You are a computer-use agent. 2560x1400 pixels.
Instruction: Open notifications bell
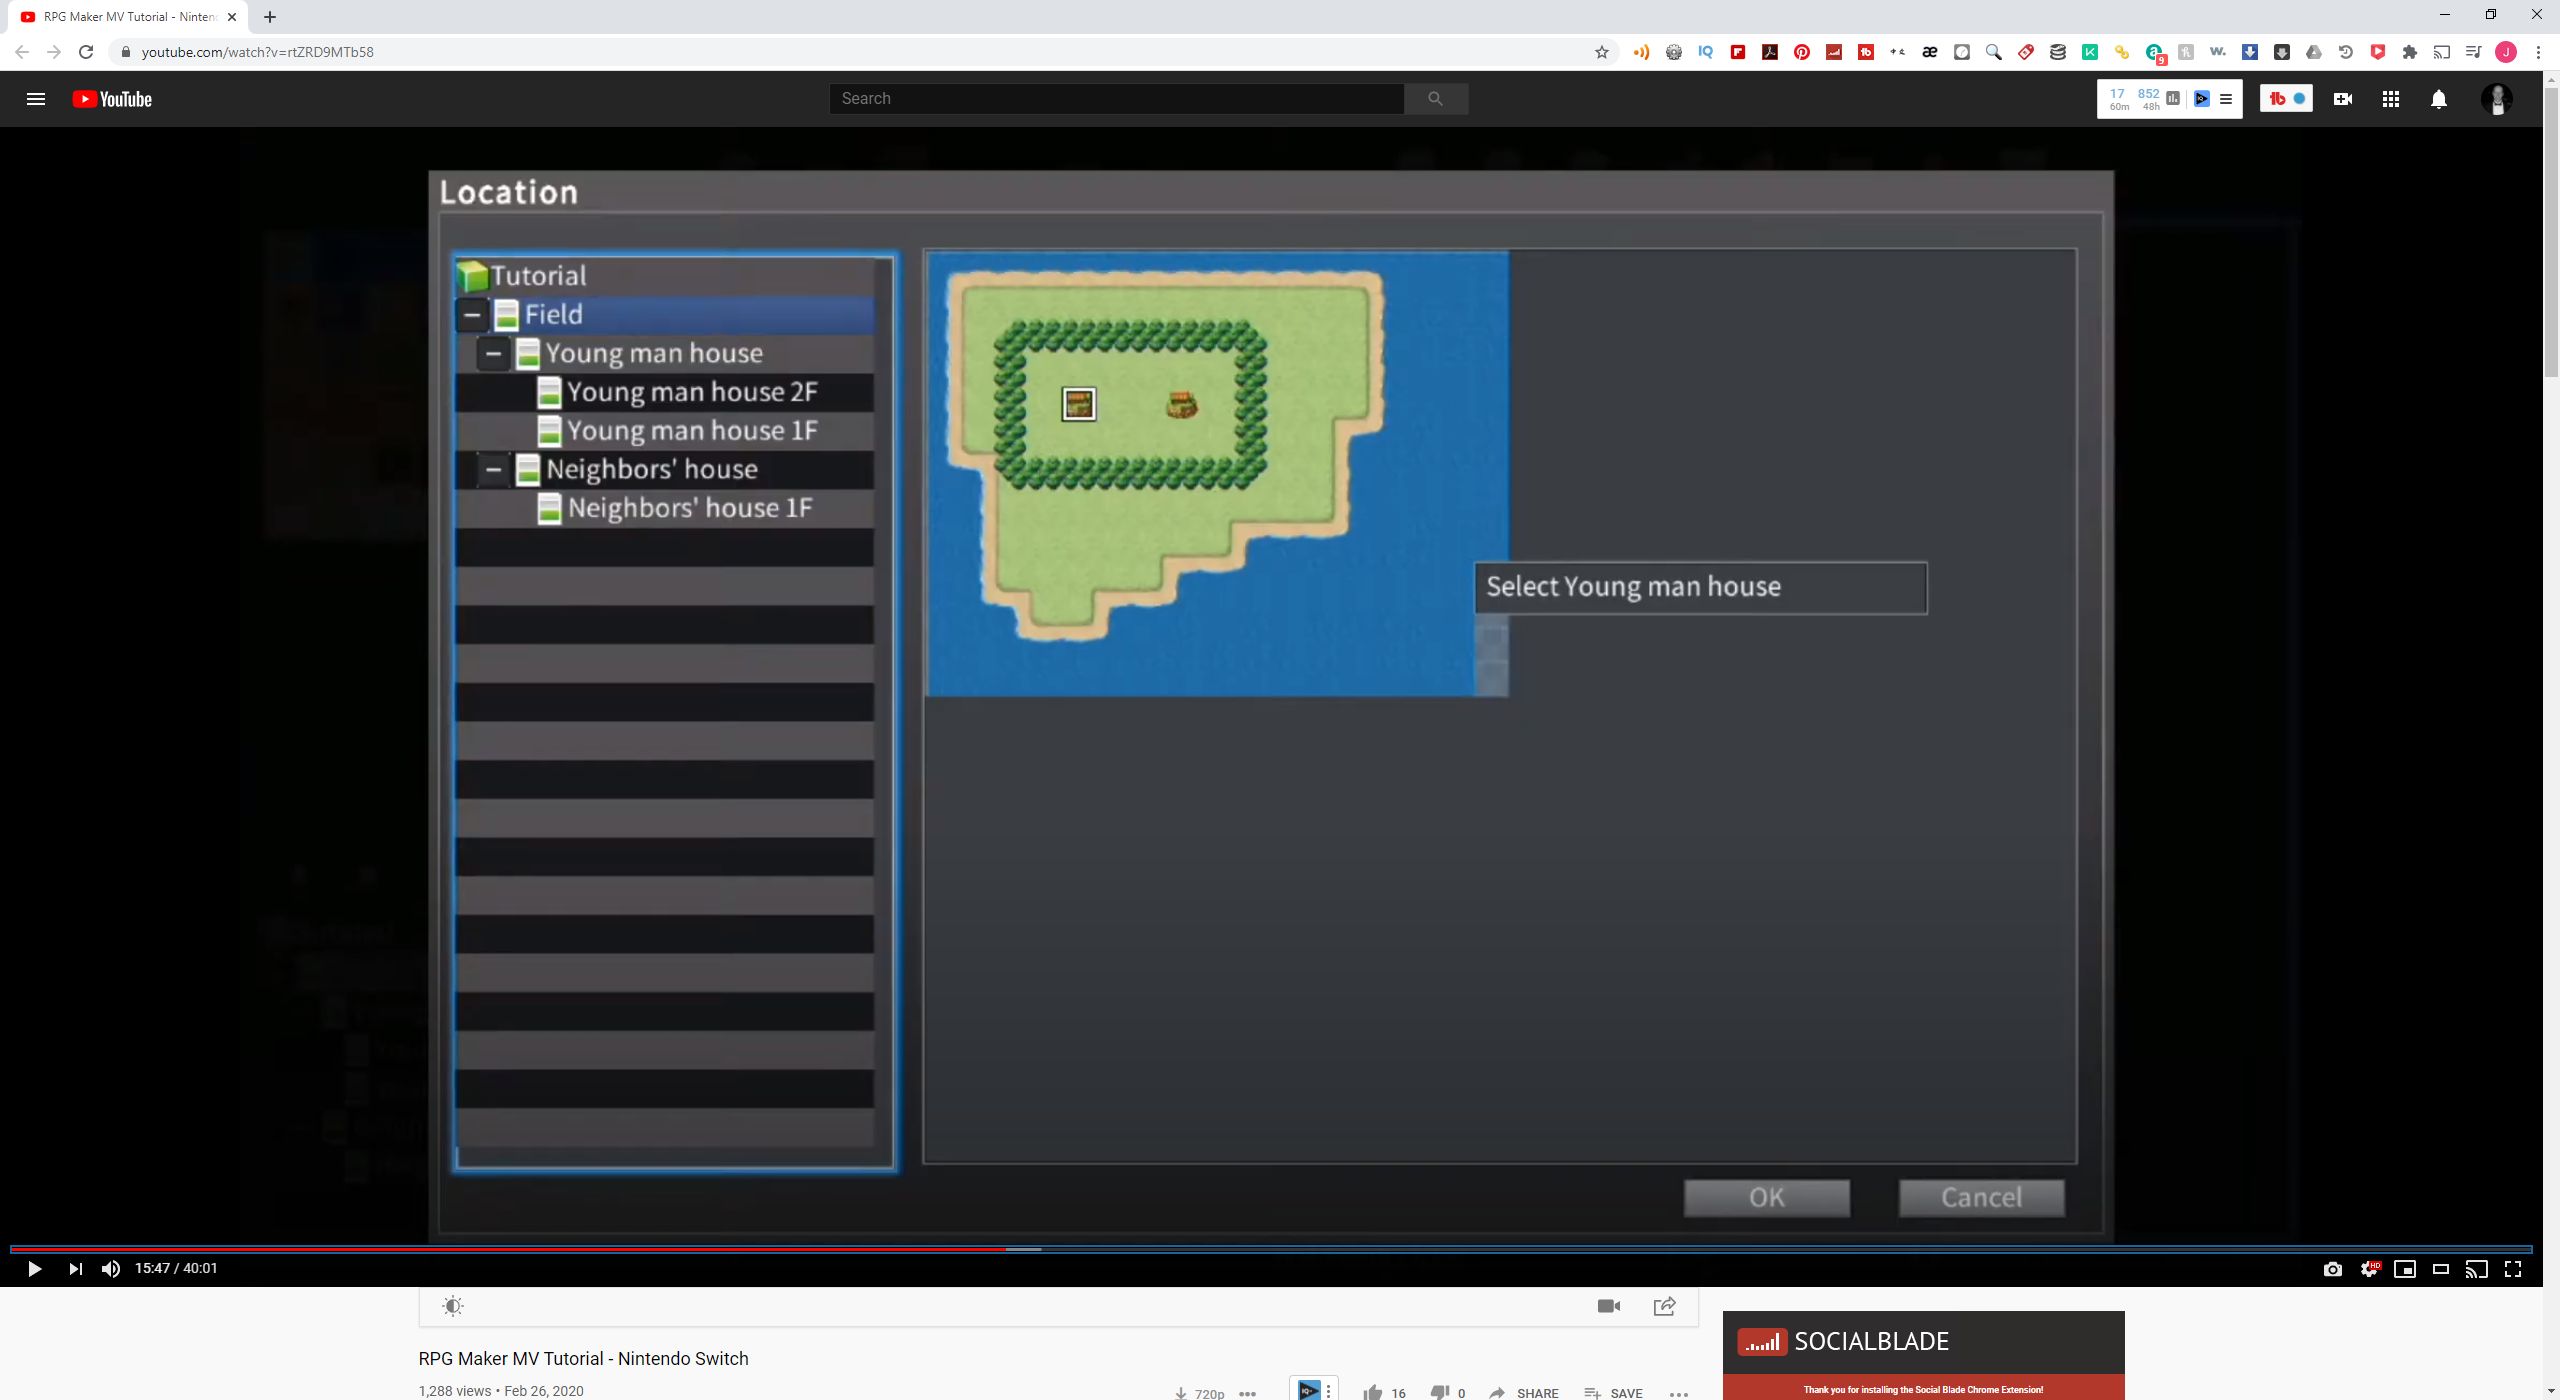point(2439,99)
